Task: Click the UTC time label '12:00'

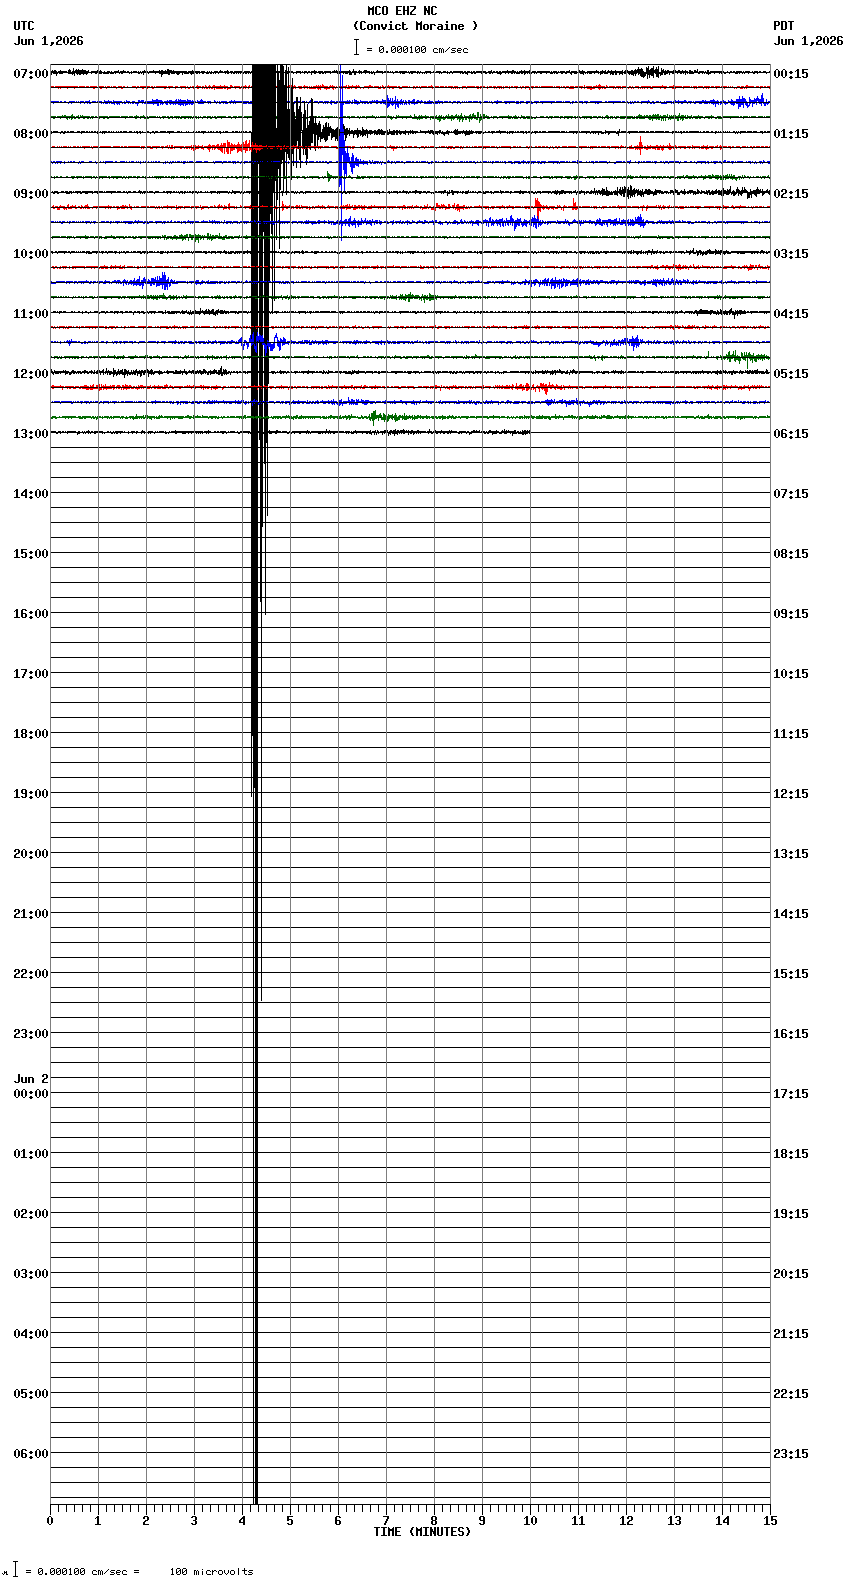Action: (x=31, y=374)
